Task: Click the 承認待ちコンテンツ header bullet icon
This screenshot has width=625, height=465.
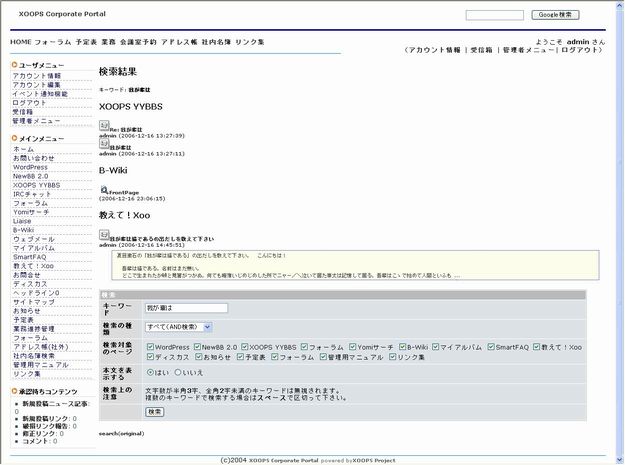Action: tap(15, 391)
